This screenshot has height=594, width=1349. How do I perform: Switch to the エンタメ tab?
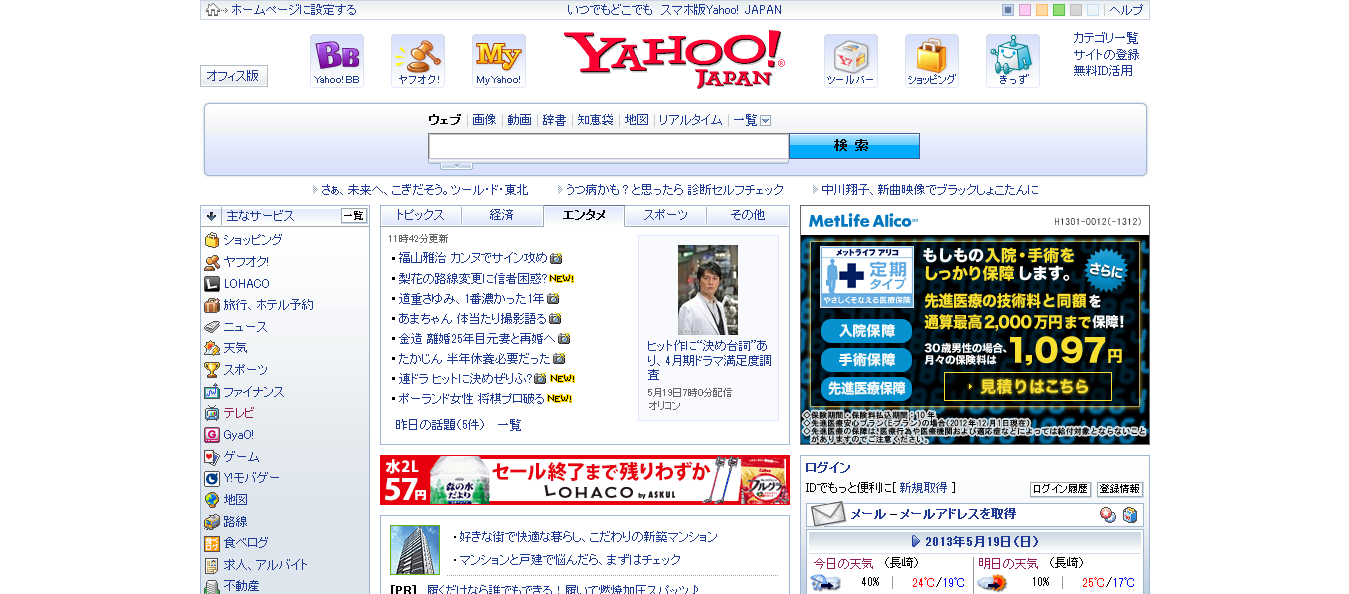click(x=584, y=215)
